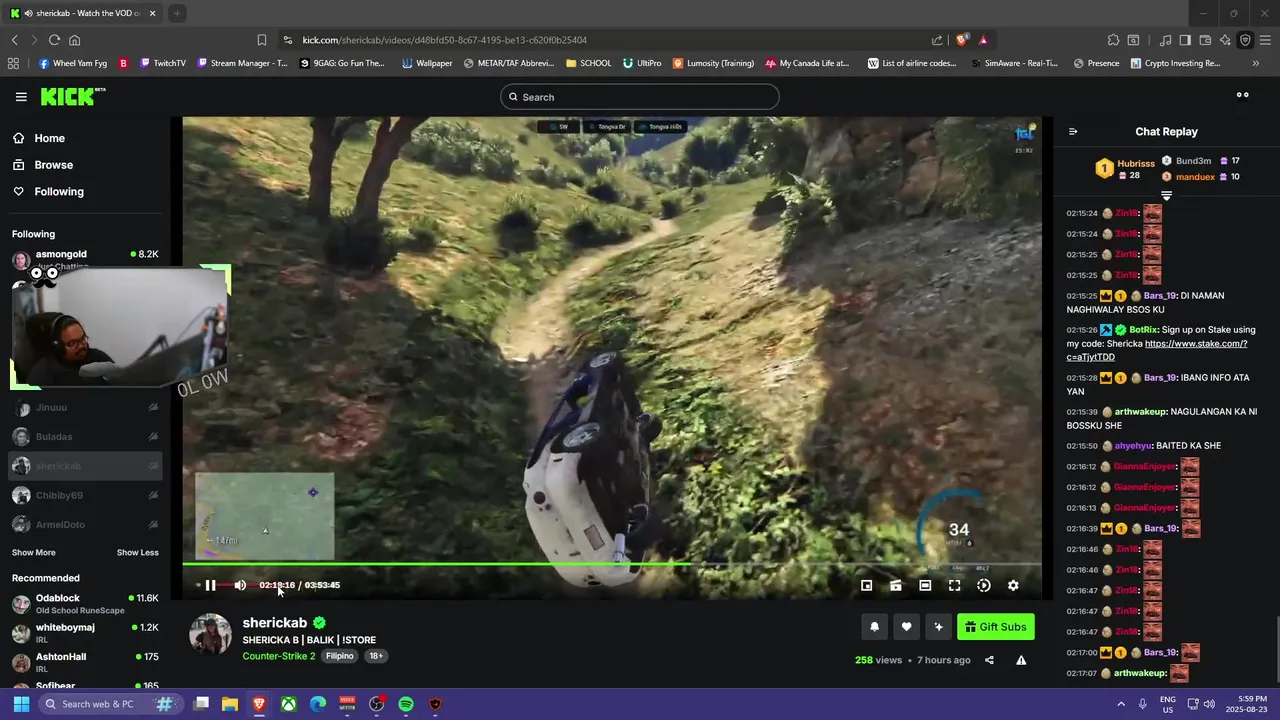Go to Kick home via logo
Screen dimensions: 1280x720
pos(72,96)
